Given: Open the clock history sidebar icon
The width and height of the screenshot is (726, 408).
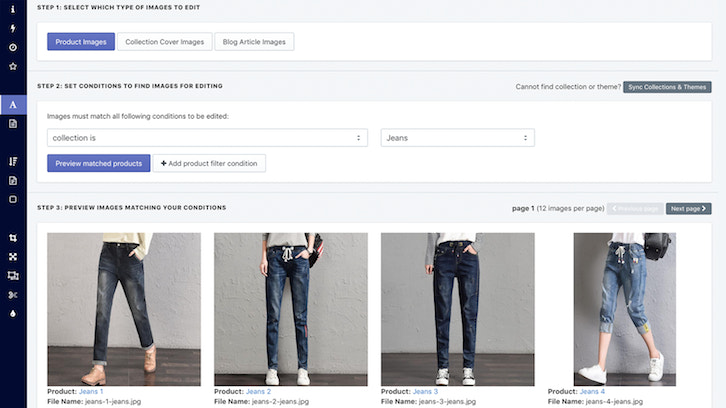Looking at the screenshot, I should point(13,47).
